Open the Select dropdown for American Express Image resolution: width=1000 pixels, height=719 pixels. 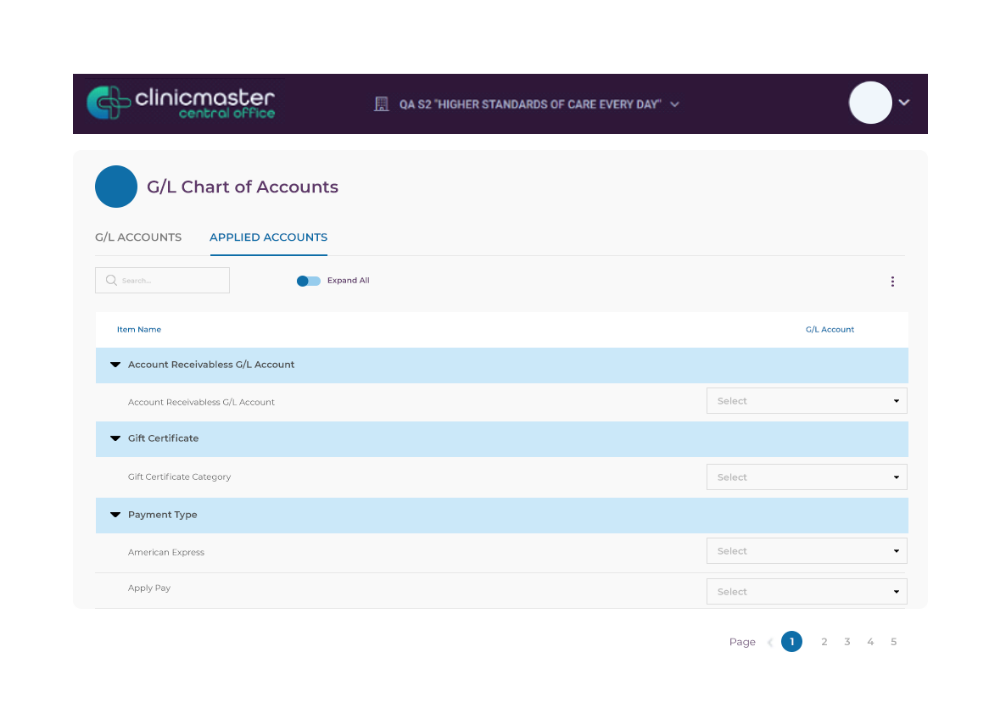[806, 551]
